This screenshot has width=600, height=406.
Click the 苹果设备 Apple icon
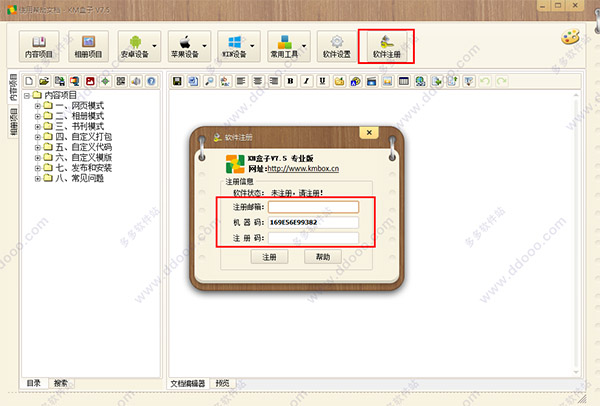185,42
